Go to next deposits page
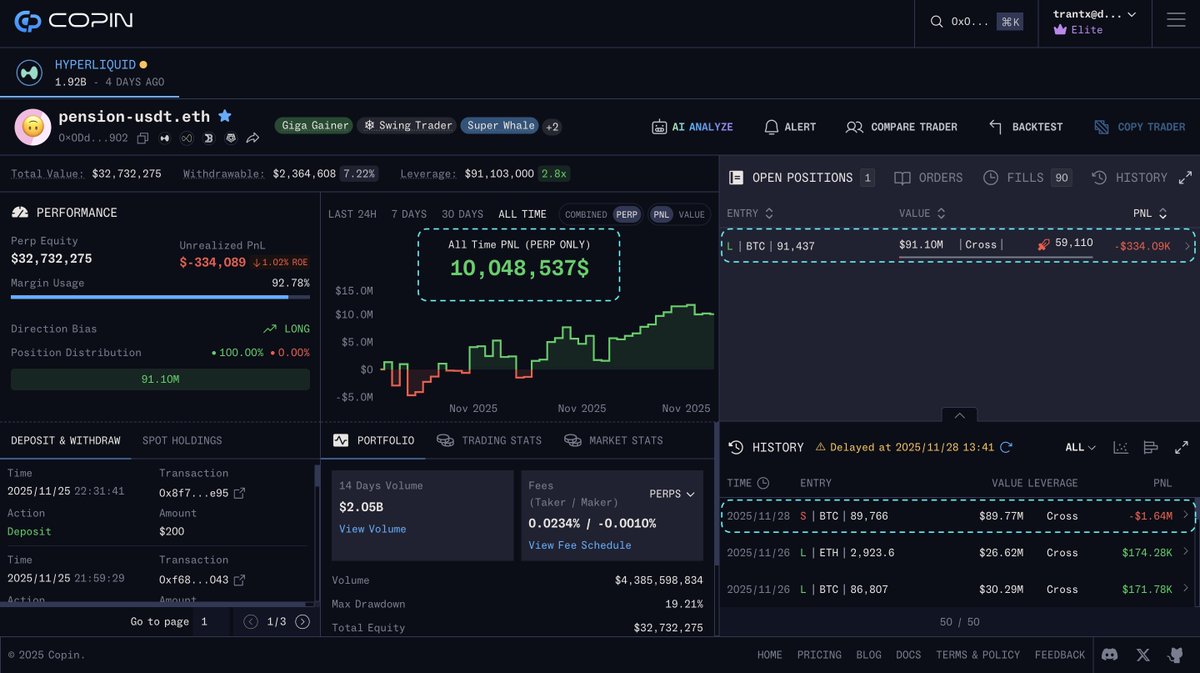Image resolution: width=1200 pixels, height=673 pixels. [302, 622]
